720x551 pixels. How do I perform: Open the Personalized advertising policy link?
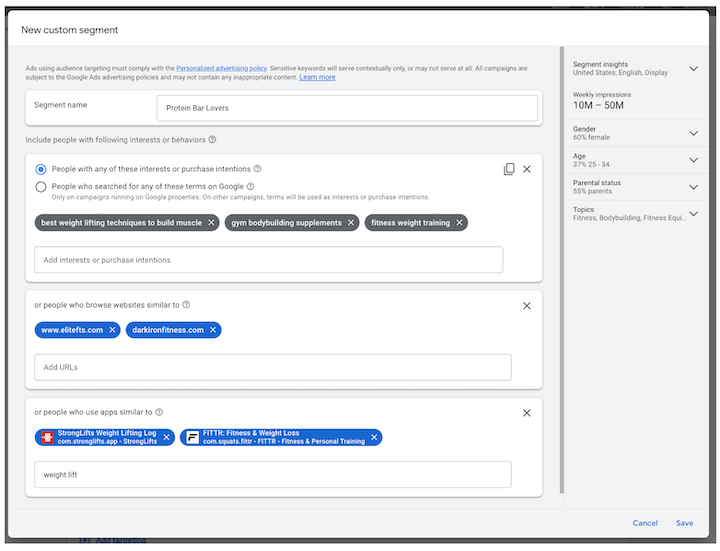click(x=221, y=68)
